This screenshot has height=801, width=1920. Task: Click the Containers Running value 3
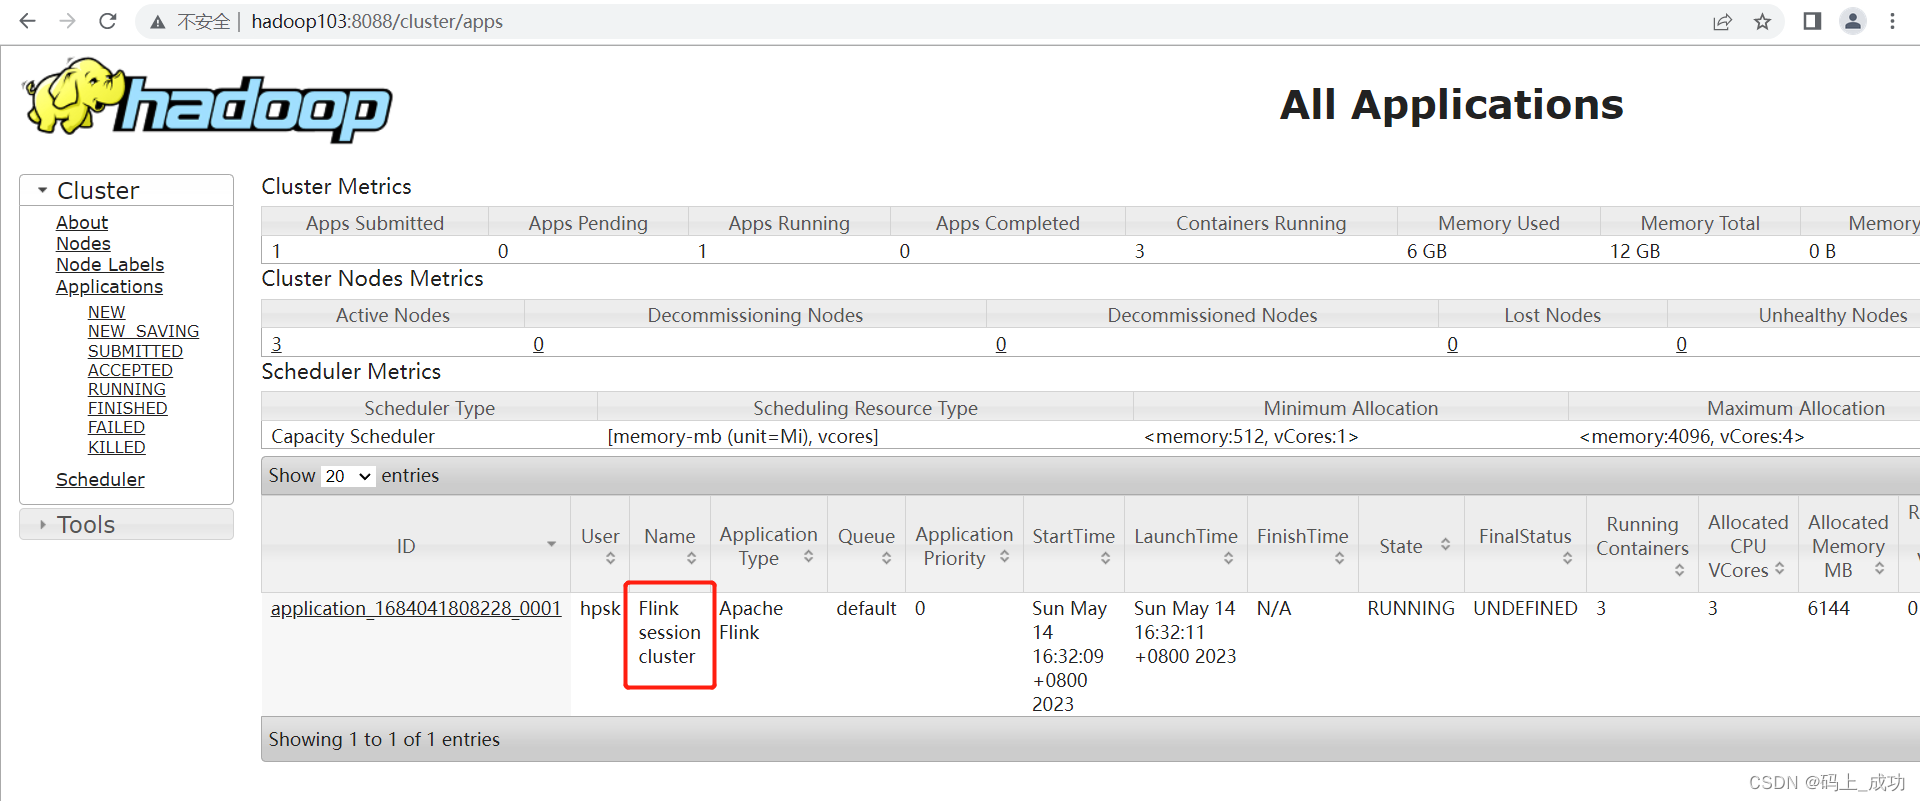(x=1139, y=251)
